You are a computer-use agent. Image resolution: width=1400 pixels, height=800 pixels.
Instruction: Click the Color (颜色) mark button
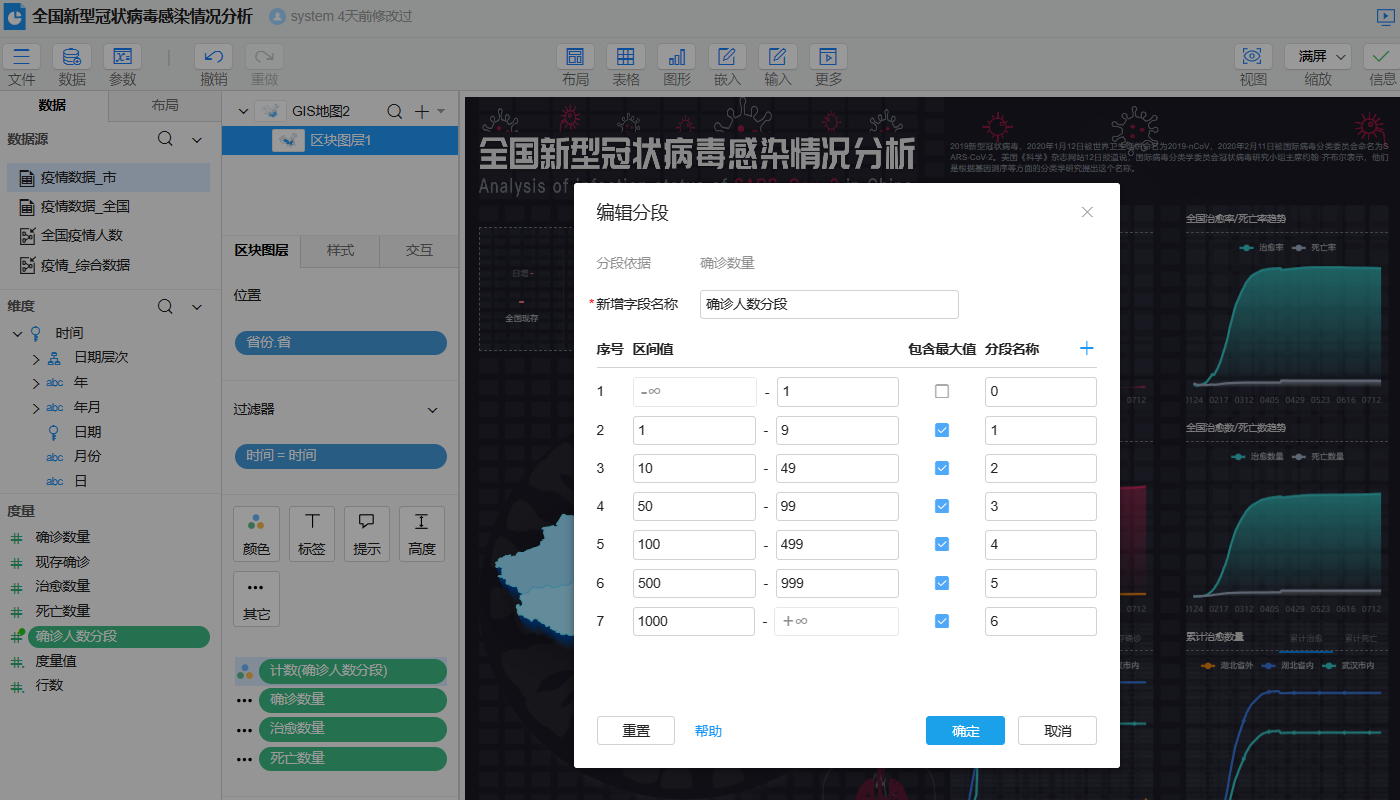coord(256,532)
